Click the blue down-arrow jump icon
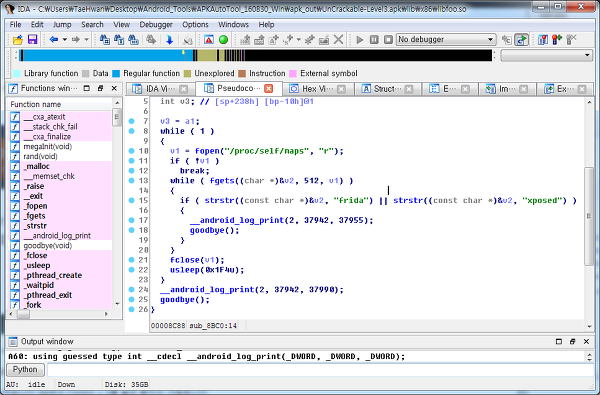This screenshot has height=395, width=600. click(169, 39)
